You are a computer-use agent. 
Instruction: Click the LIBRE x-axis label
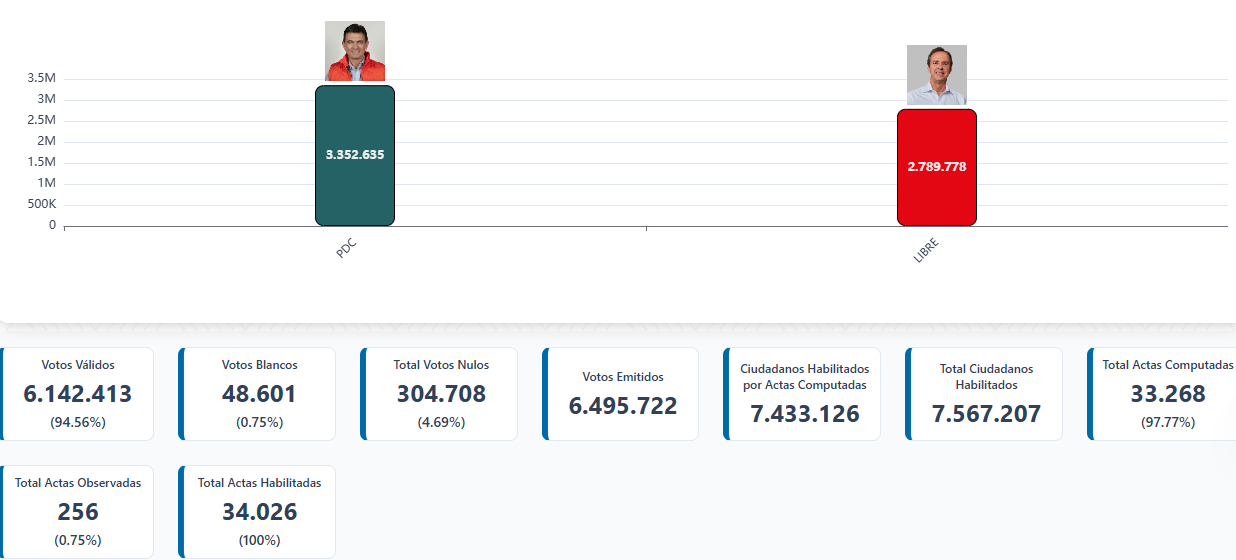[927, 250]
